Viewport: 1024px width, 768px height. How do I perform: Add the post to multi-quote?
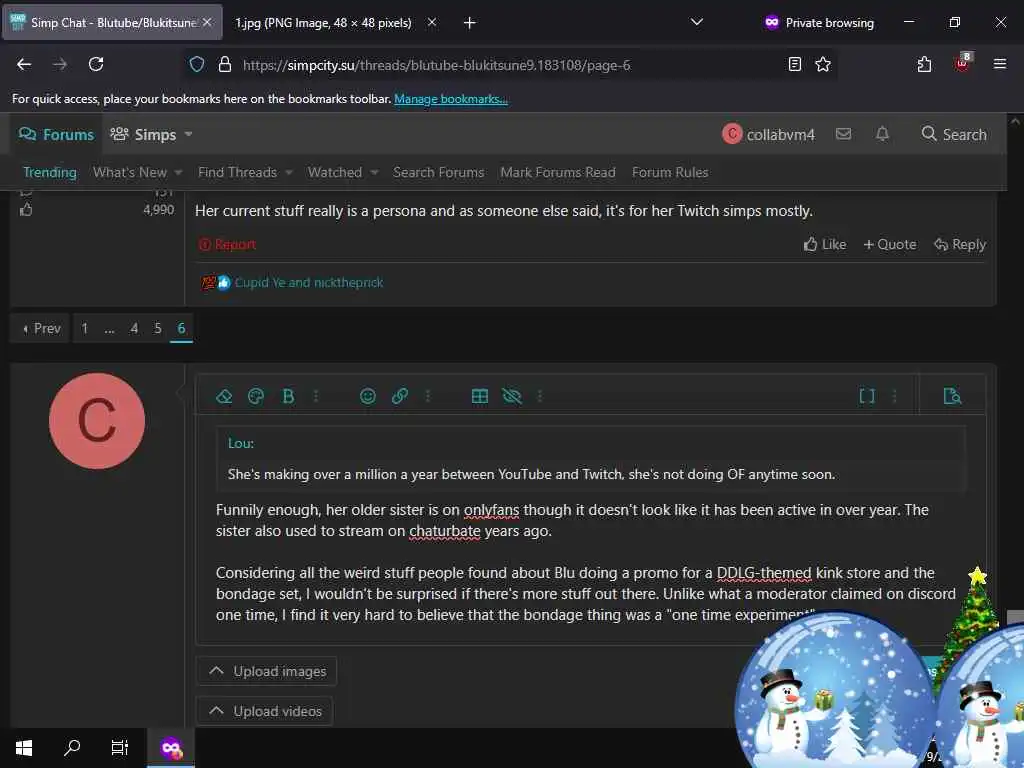click(x=889, y=244)
